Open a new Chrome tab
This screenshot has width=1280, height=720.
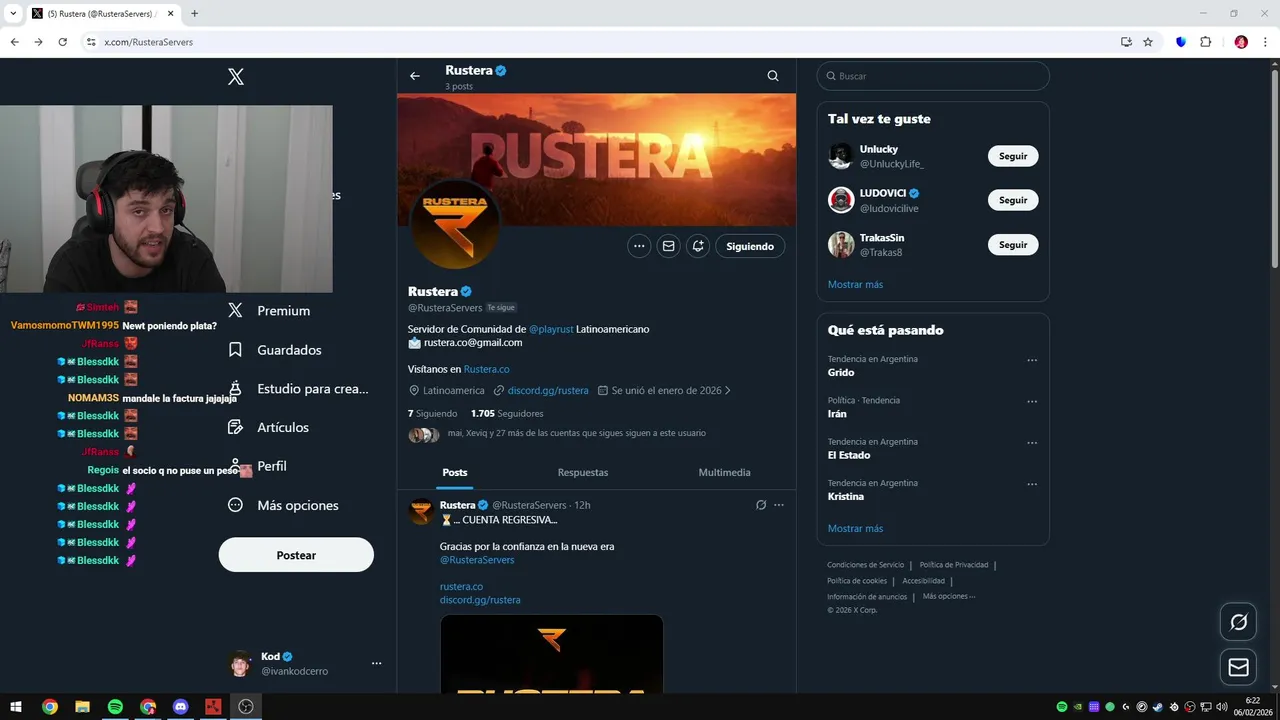[x=194, y=13]
